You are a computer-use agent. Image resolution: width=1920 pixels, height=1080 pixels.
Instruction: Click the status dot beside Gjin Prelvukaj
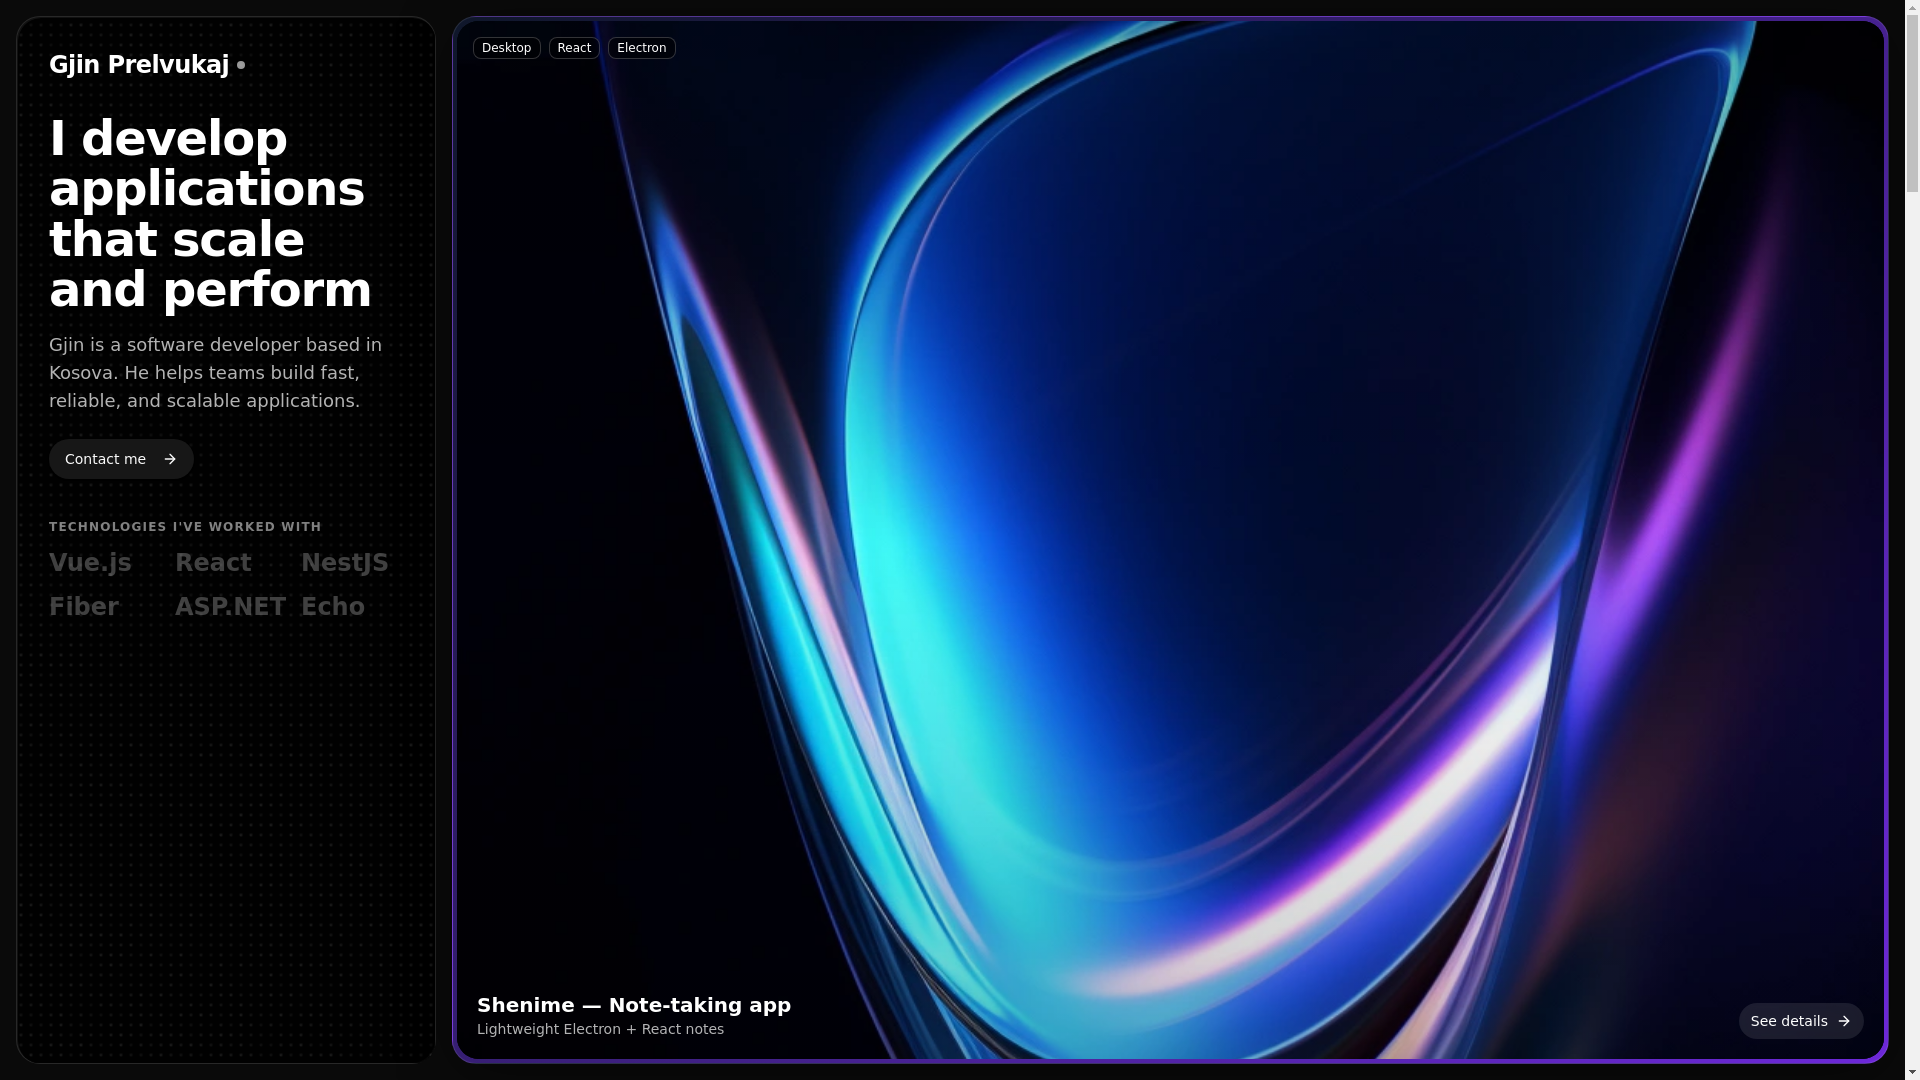241,65
